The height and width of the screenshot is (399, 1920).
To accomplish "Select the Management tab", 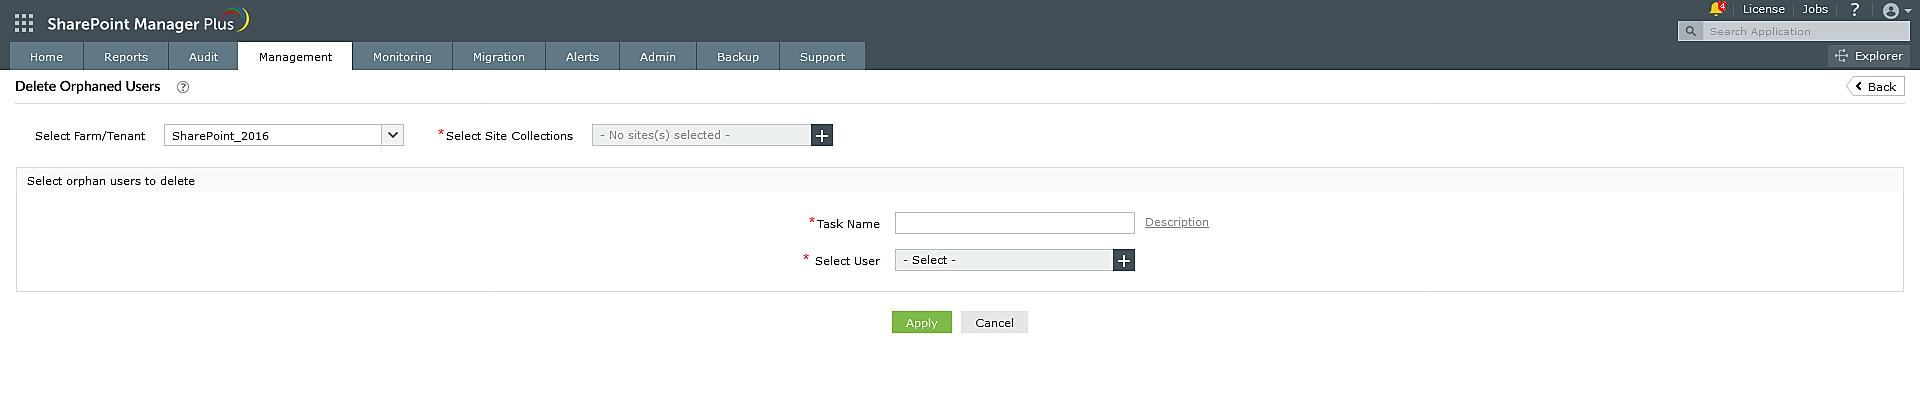I will click(x=295, y=57).
